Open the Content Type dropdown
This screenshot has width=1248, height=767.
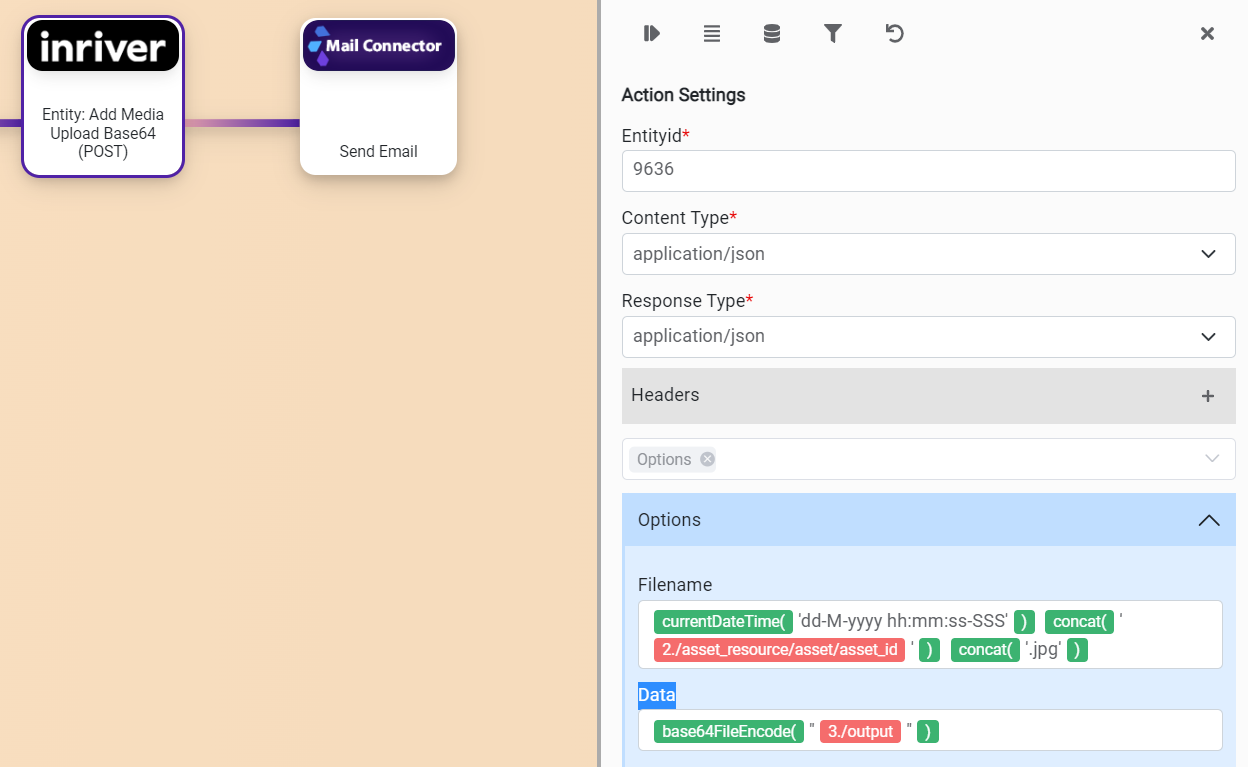point(928,254)
